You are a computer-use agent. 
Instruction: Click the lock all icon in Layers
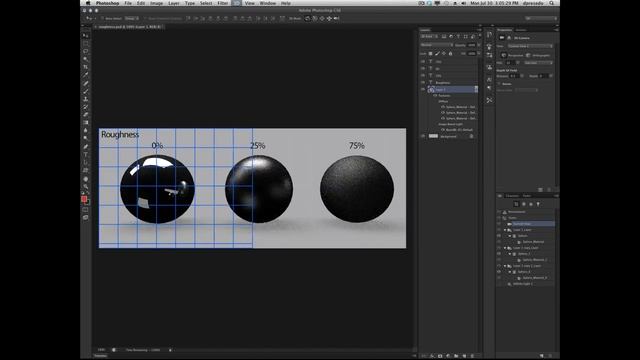coord(451,53)
